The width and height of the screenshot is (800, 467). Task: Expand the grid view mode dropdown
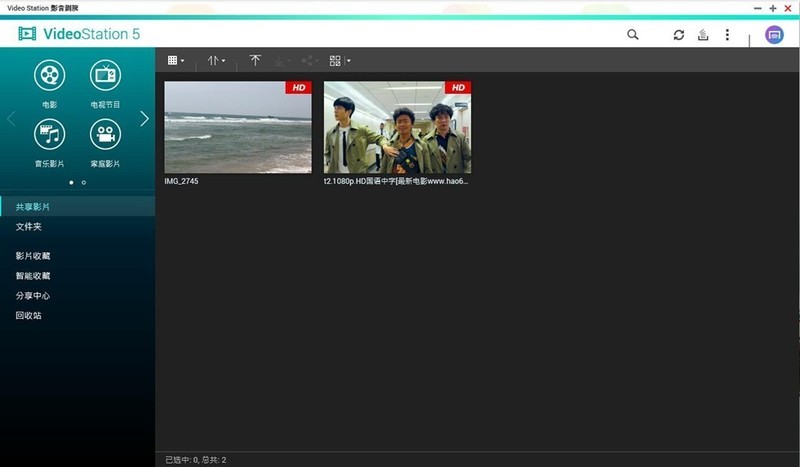(176, 61)
